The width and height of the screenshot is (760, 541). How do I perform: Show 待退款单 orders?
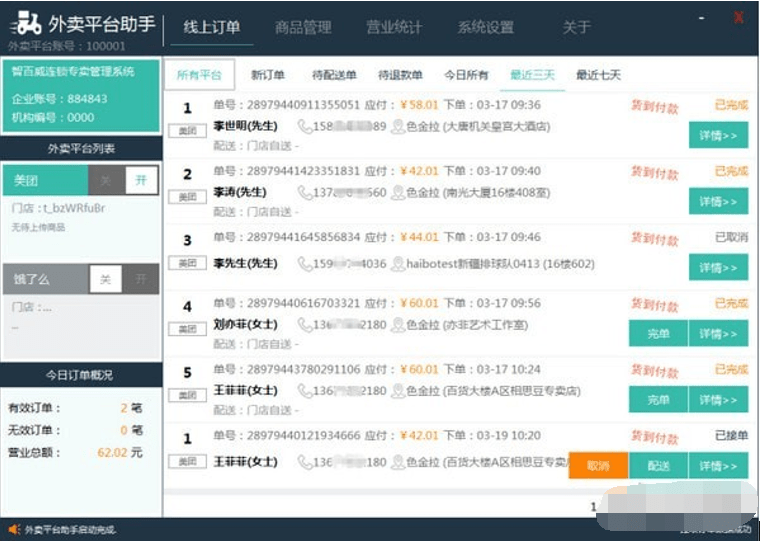point(400,75)
